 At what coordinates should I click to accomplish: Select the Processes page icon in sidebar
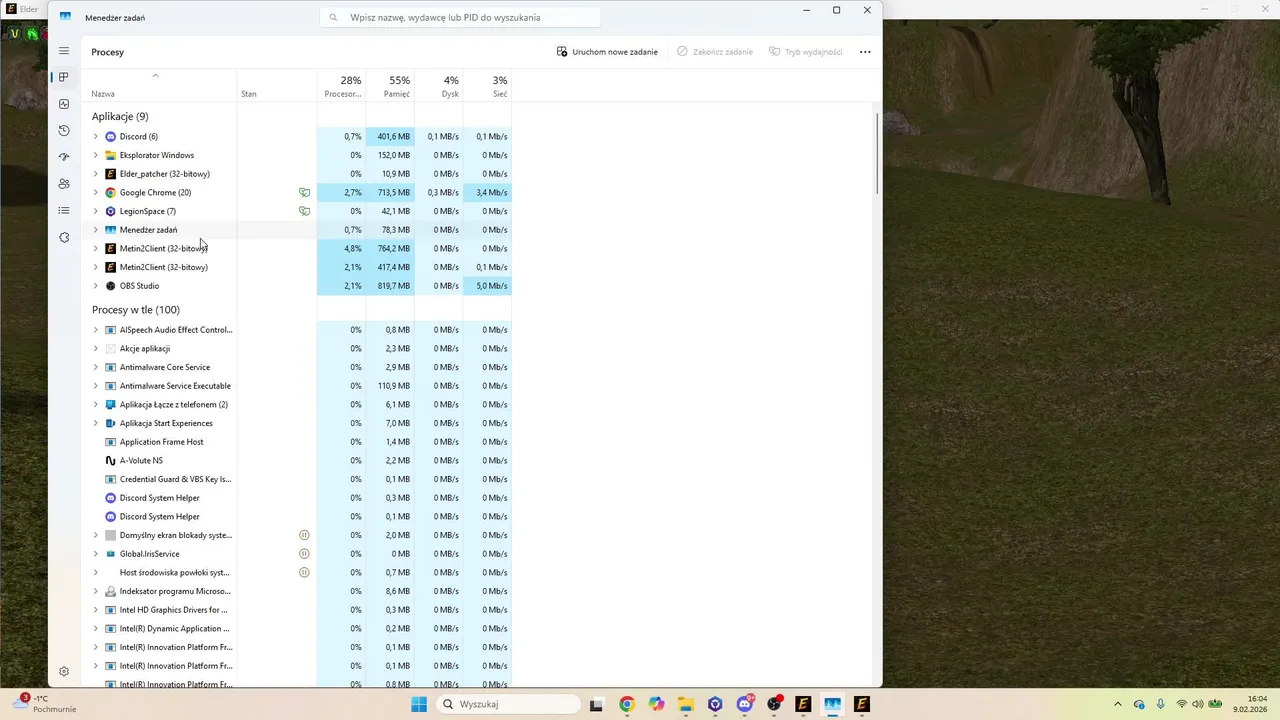(64, 77)
